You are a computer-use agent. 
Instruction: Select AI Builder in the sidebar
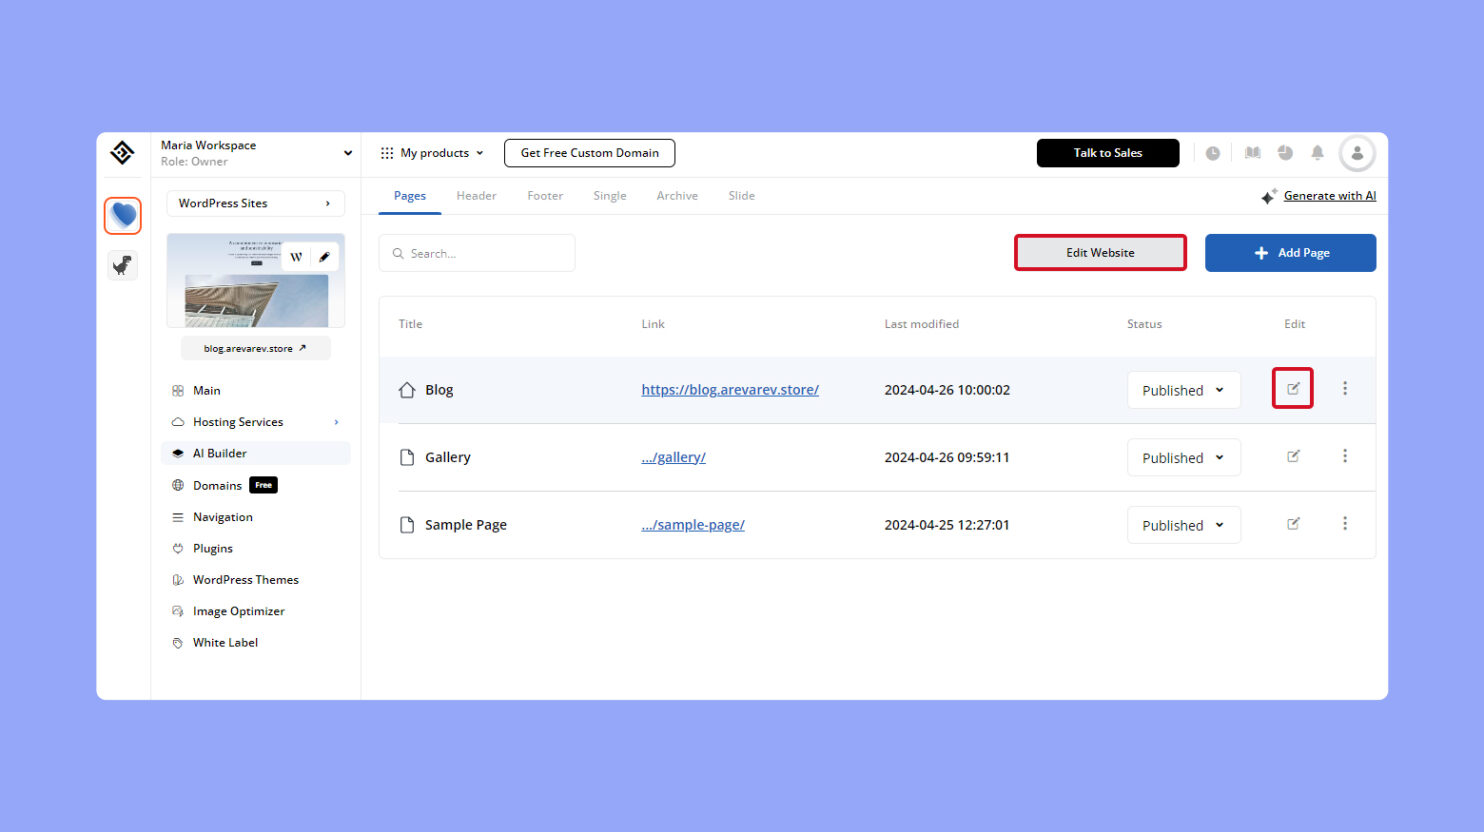tap(222, 453)
